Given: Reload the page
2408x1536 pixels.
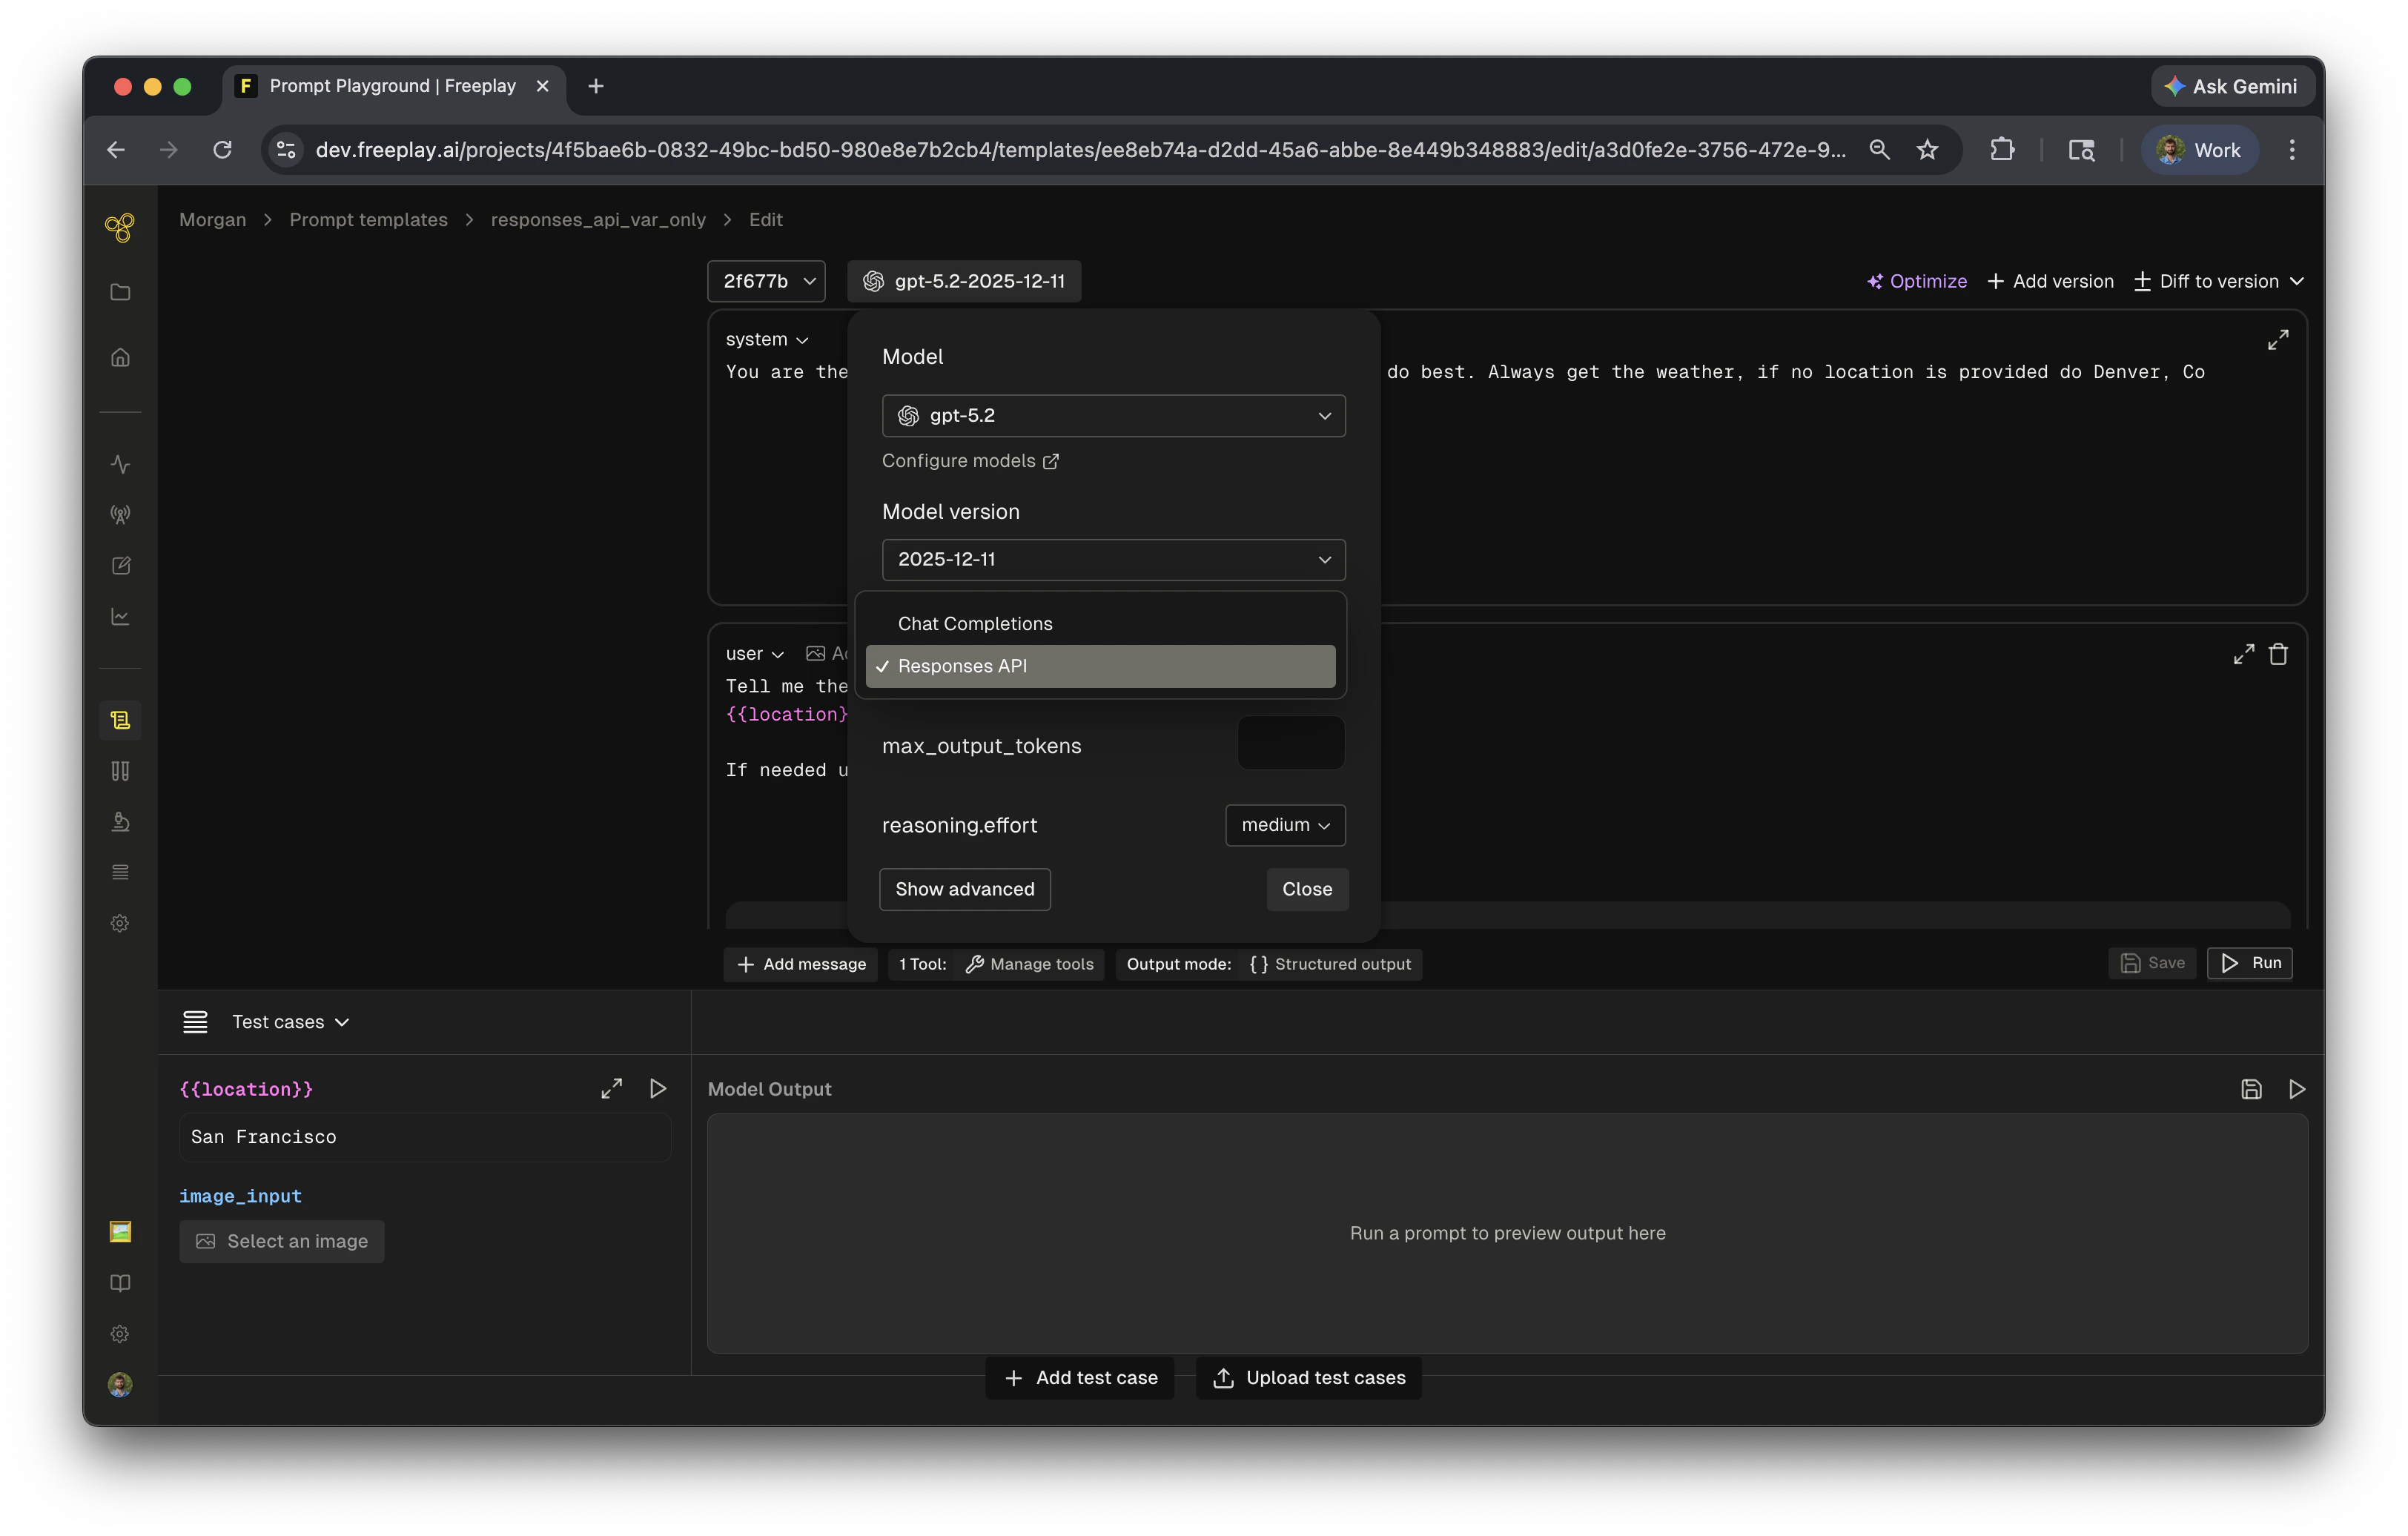Looking at the screenshot, I should 222,150.
